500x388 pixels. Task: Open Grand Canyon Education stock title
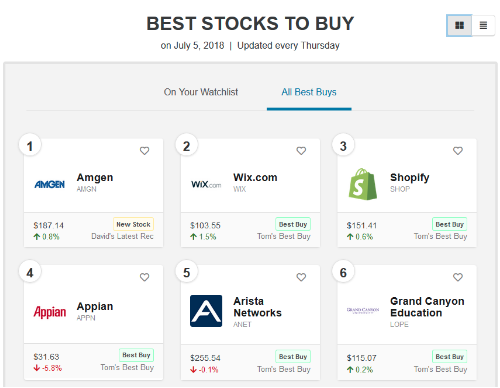point(427,307)
